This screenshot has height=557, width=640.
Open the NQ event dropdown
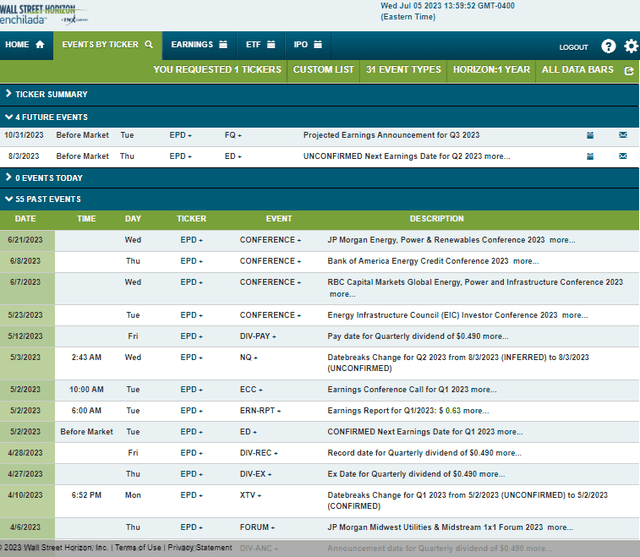click(x=249, y=357)
